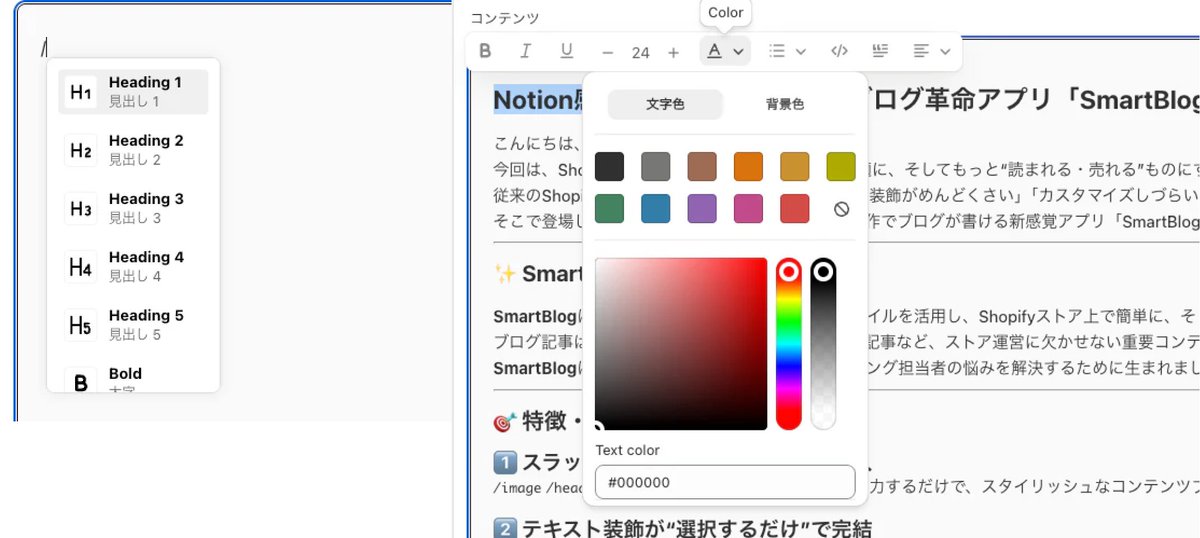Screen dimensions: 1200x538
Task: Pick the green color swatch
Action: (x=609, y=209)
